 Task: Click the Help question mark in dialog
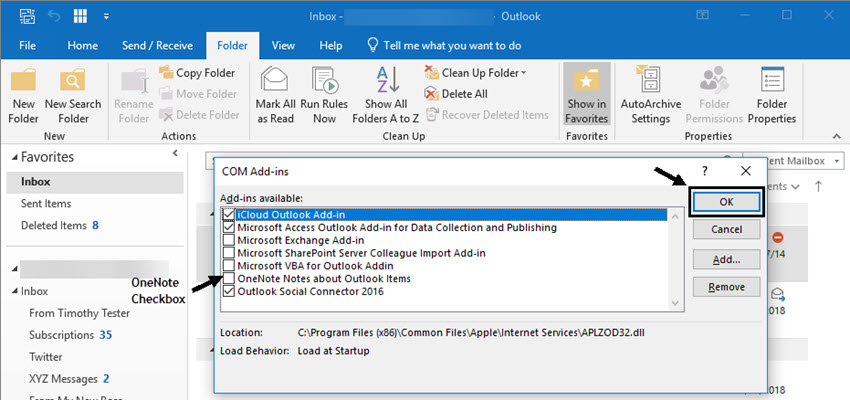click(705, 171)
